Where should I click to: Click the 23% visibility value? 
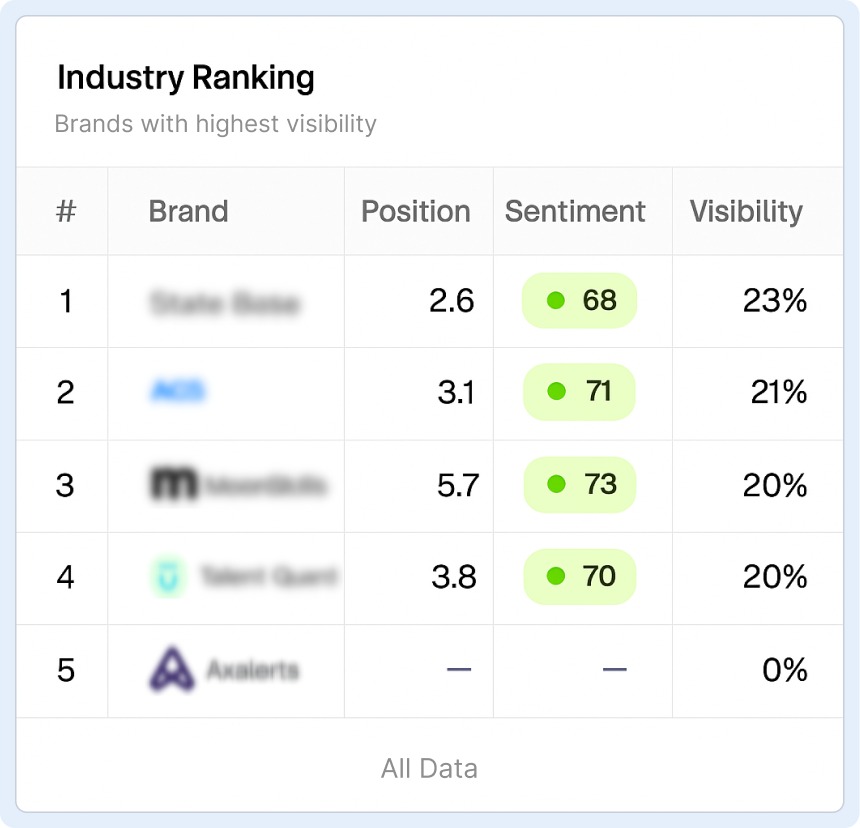pos(774,301)
